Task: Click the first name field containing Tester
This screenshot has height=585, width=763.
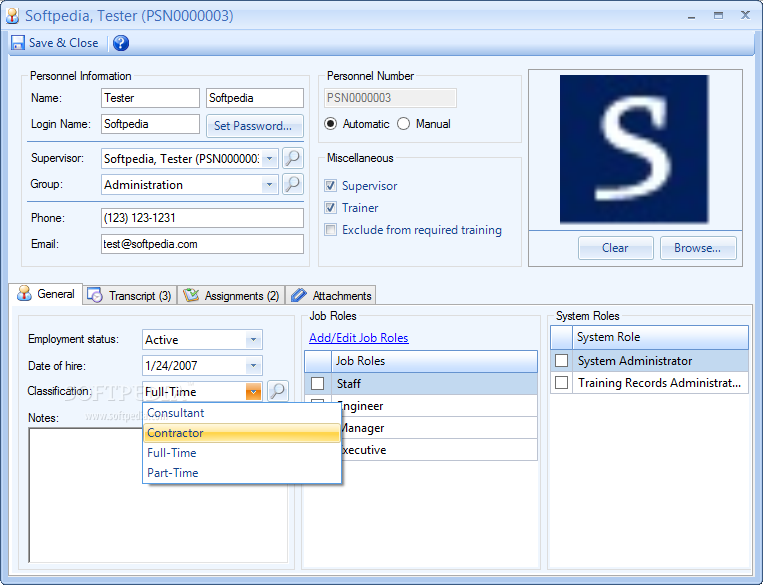Action: click(150, 98)
